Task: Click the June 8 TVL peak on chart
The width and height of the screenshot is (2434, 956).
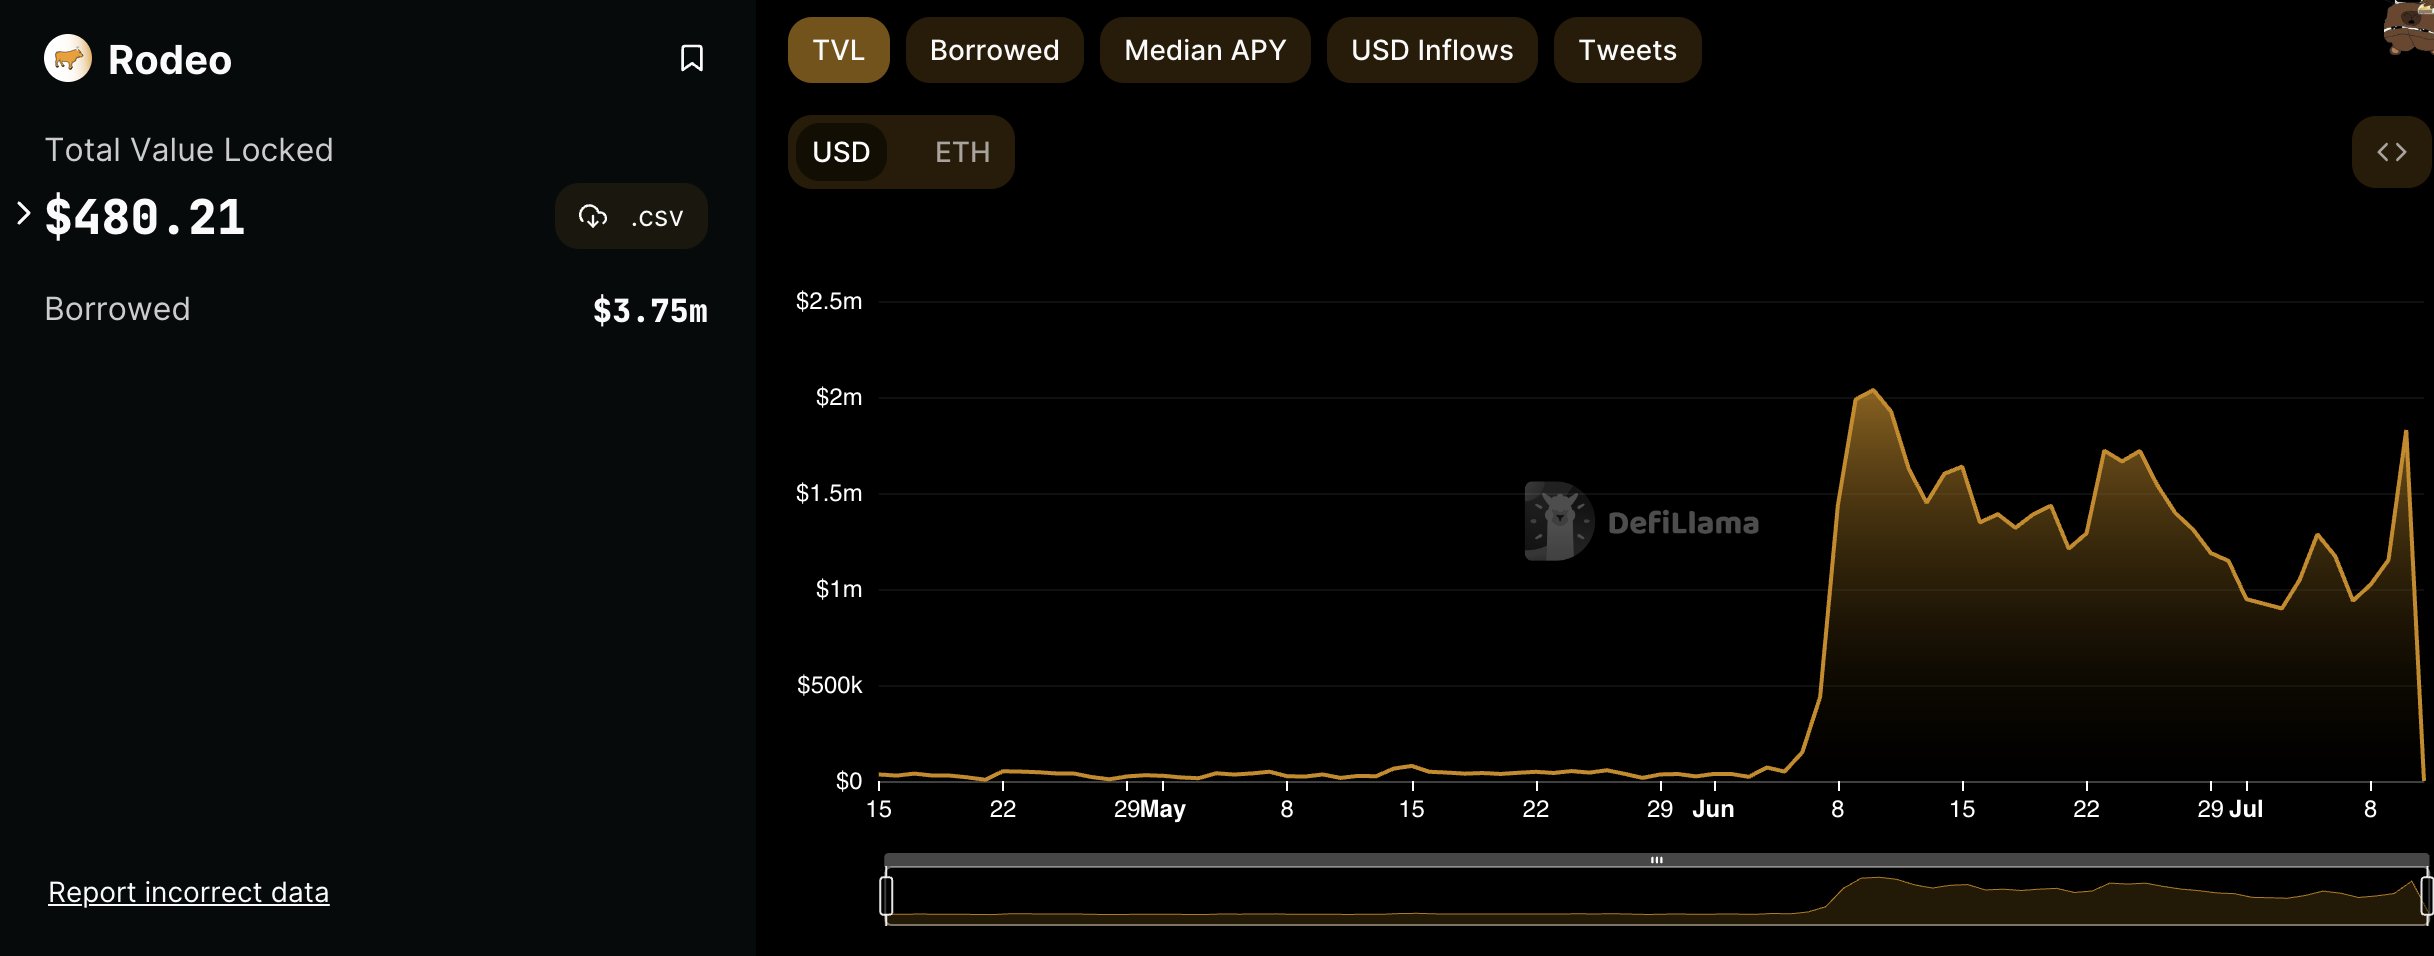Action: (1872, 391)
